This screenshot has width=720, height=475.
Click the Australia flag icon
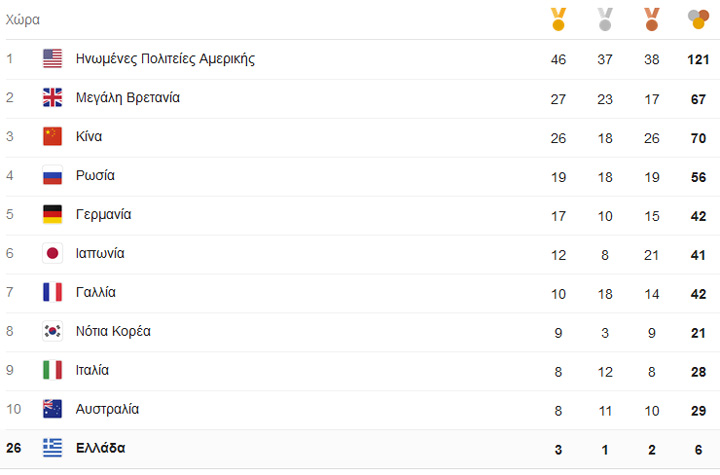tap(53, 409)
